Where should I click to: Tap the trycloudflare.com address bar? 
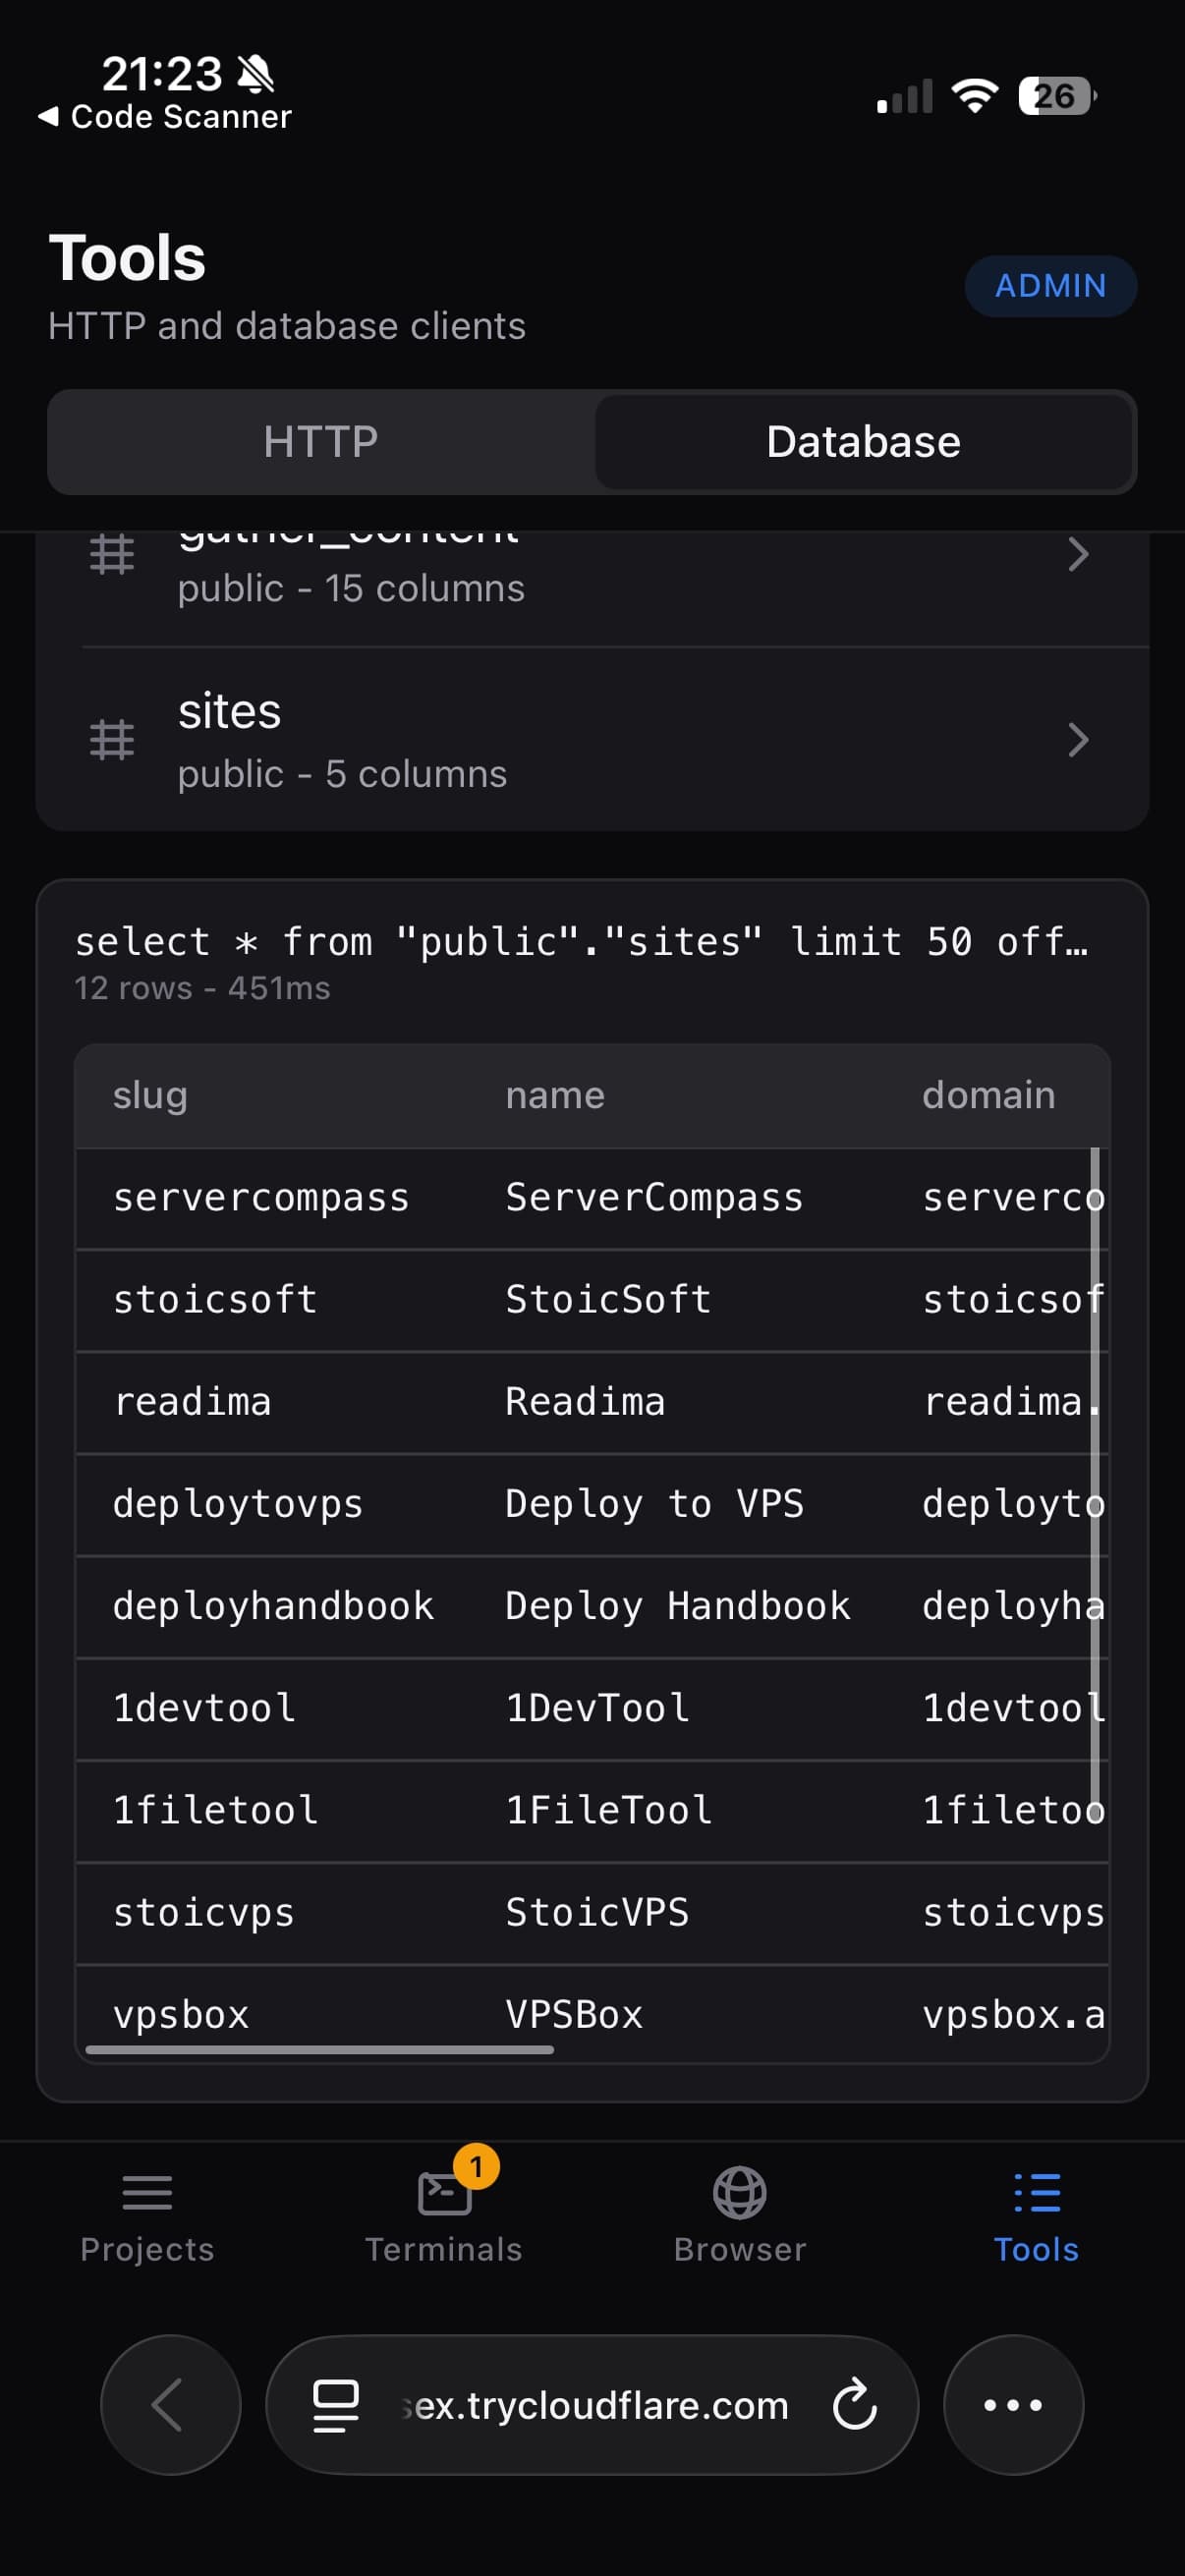592,2405
